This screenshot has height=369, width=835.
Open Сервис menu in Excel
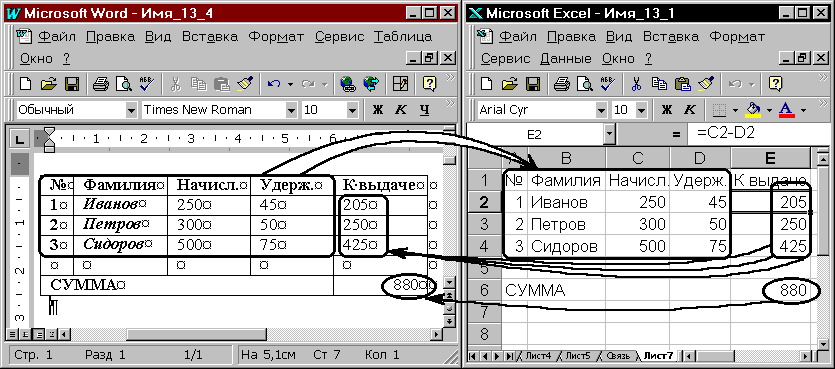505,58
